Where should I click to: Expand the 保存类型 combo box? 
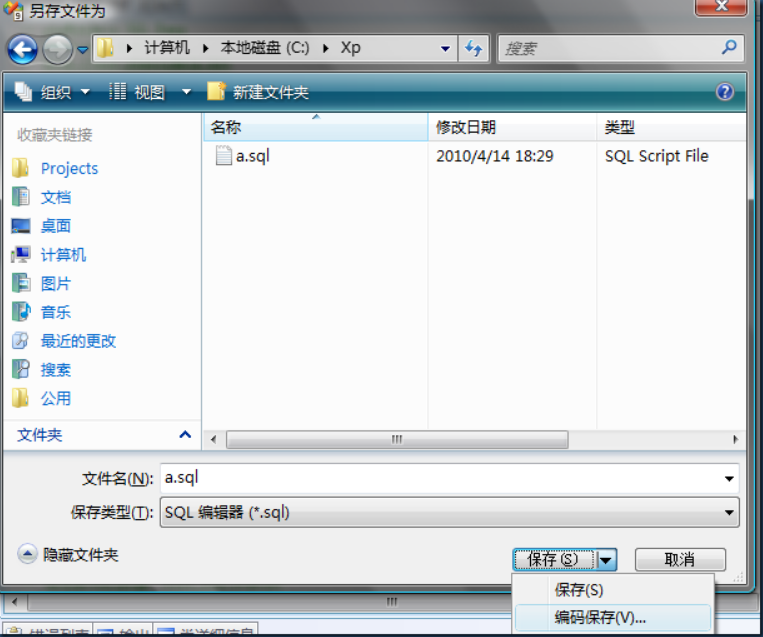(729, 512)
